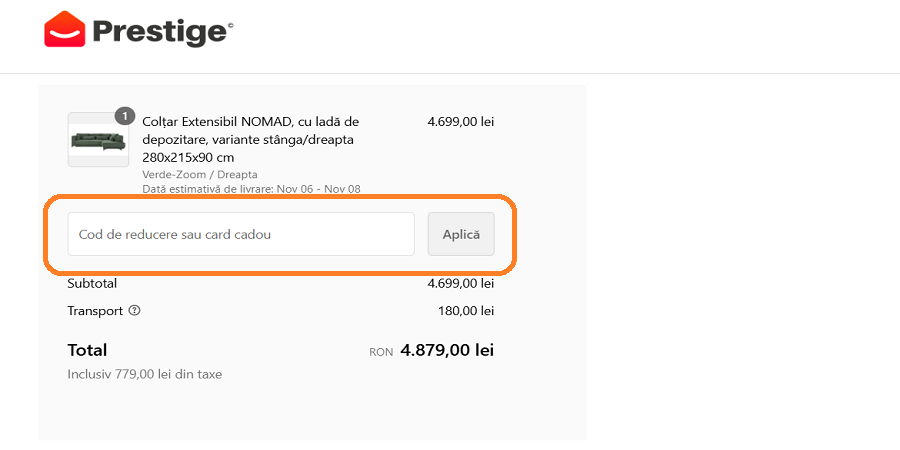
Task: Click the 280x215x90 cm dimensions text
Action: point(188,158)
